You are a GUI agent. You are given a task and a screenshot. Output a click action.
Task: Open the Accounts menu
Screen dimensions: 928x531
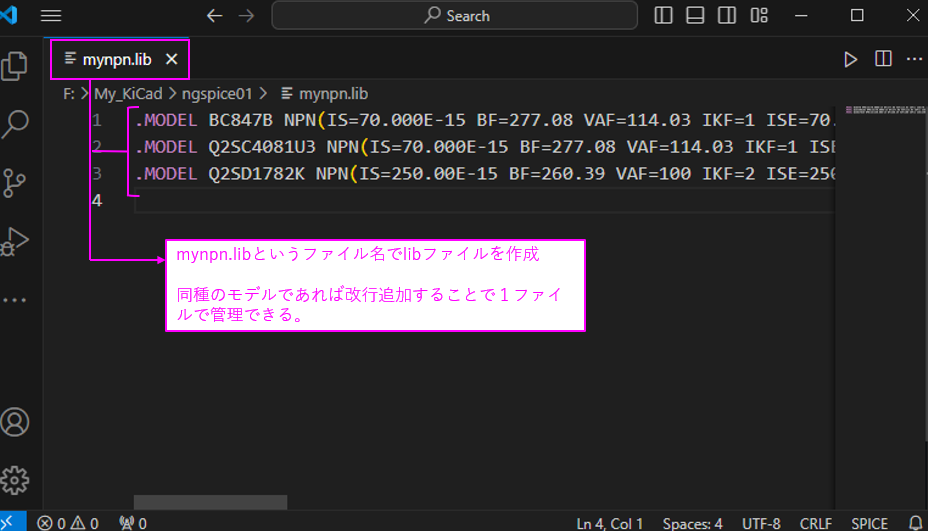[15, 422]
